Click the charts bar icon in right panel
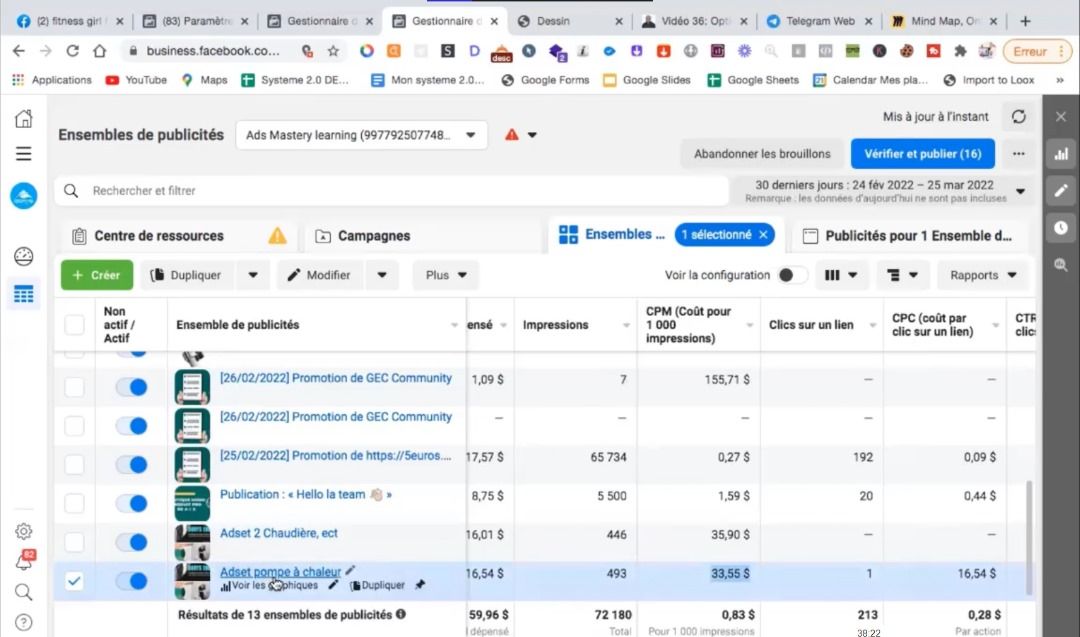The height and width of the screenshot is (637, 1080). click(x=1061, y=154)
